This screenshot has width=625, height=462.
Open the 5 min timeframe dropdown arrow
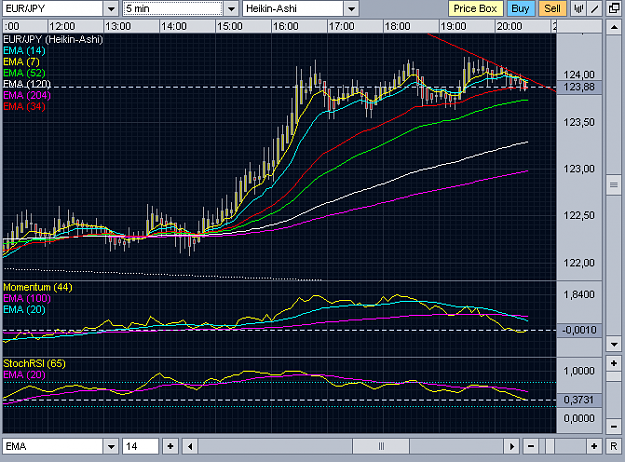231,9
